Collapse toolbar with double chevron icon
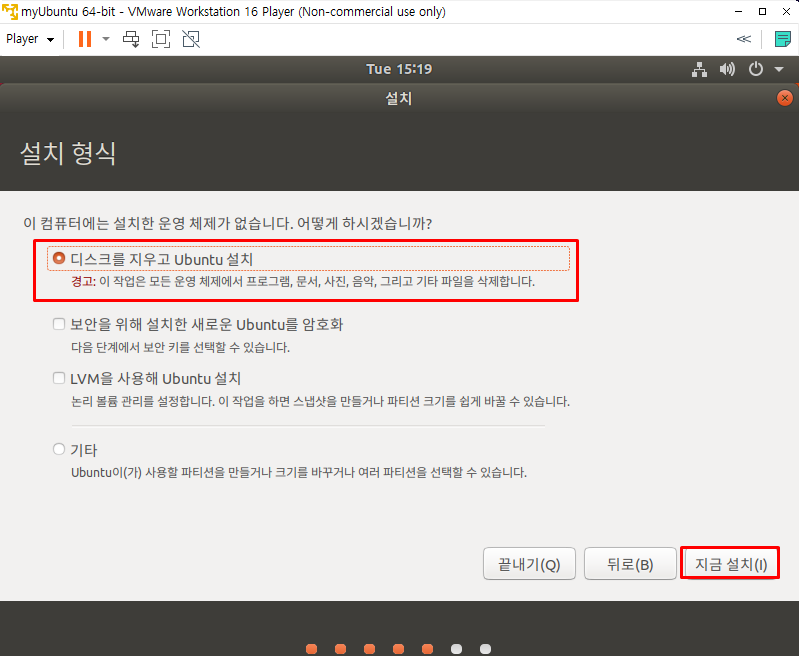799x656 pixels. [743, 39]
